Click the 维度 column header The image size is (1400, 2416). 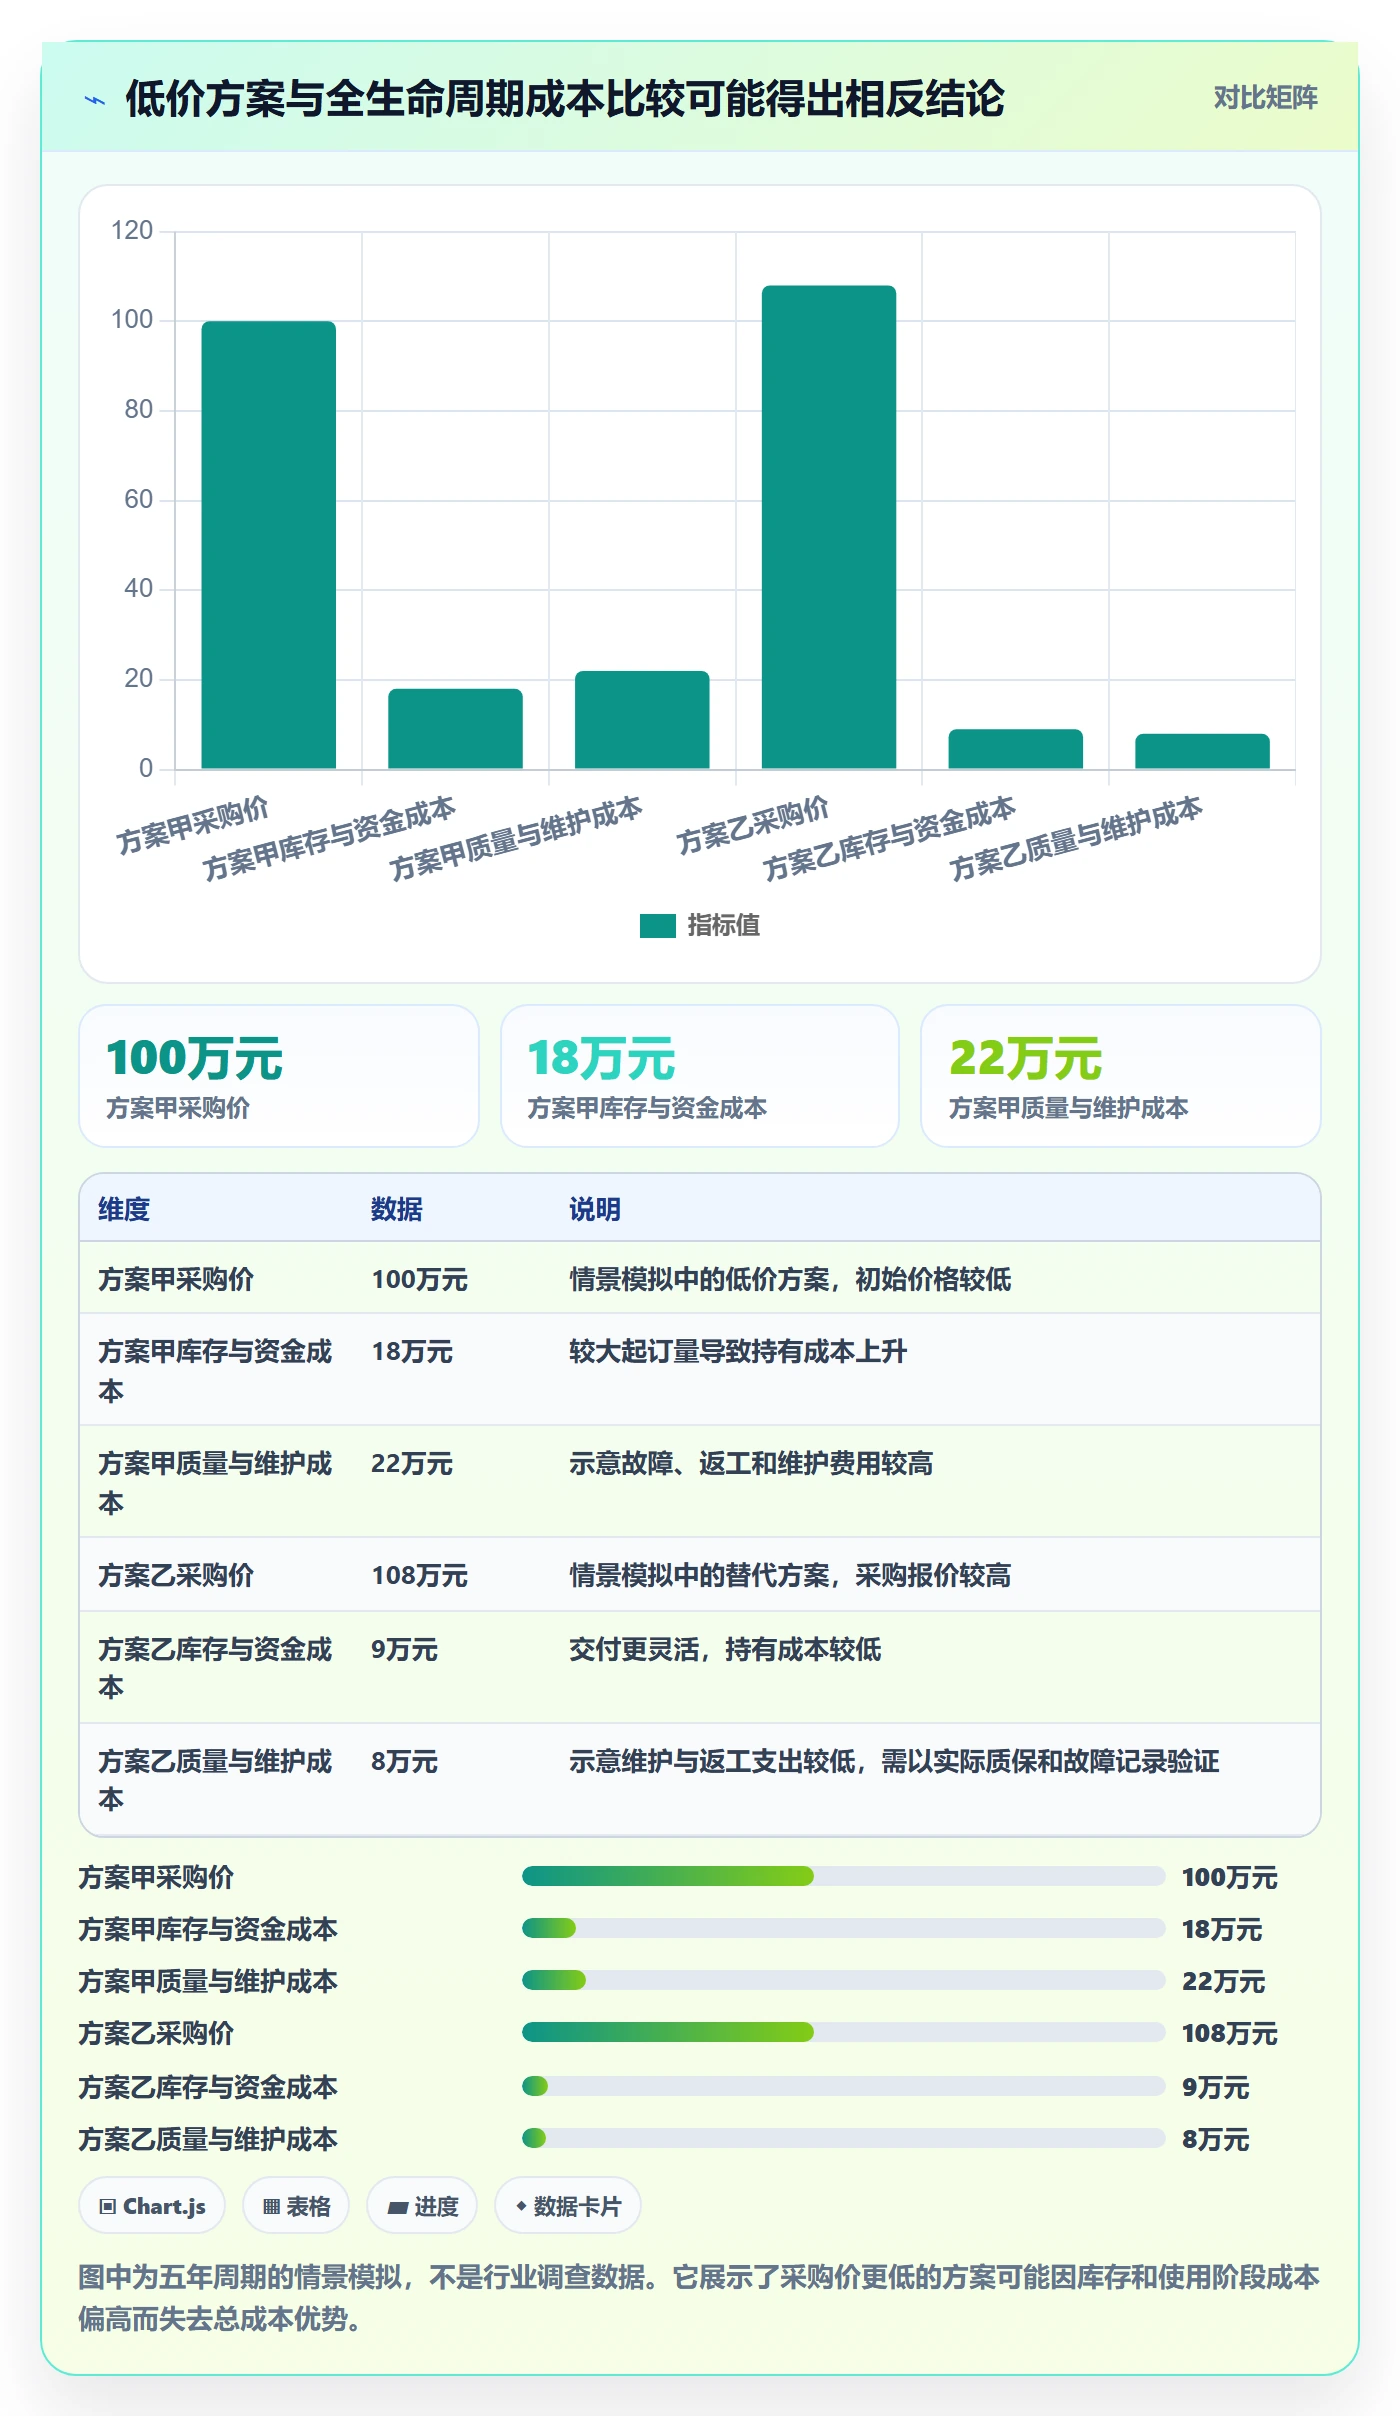pos(124,1209)
